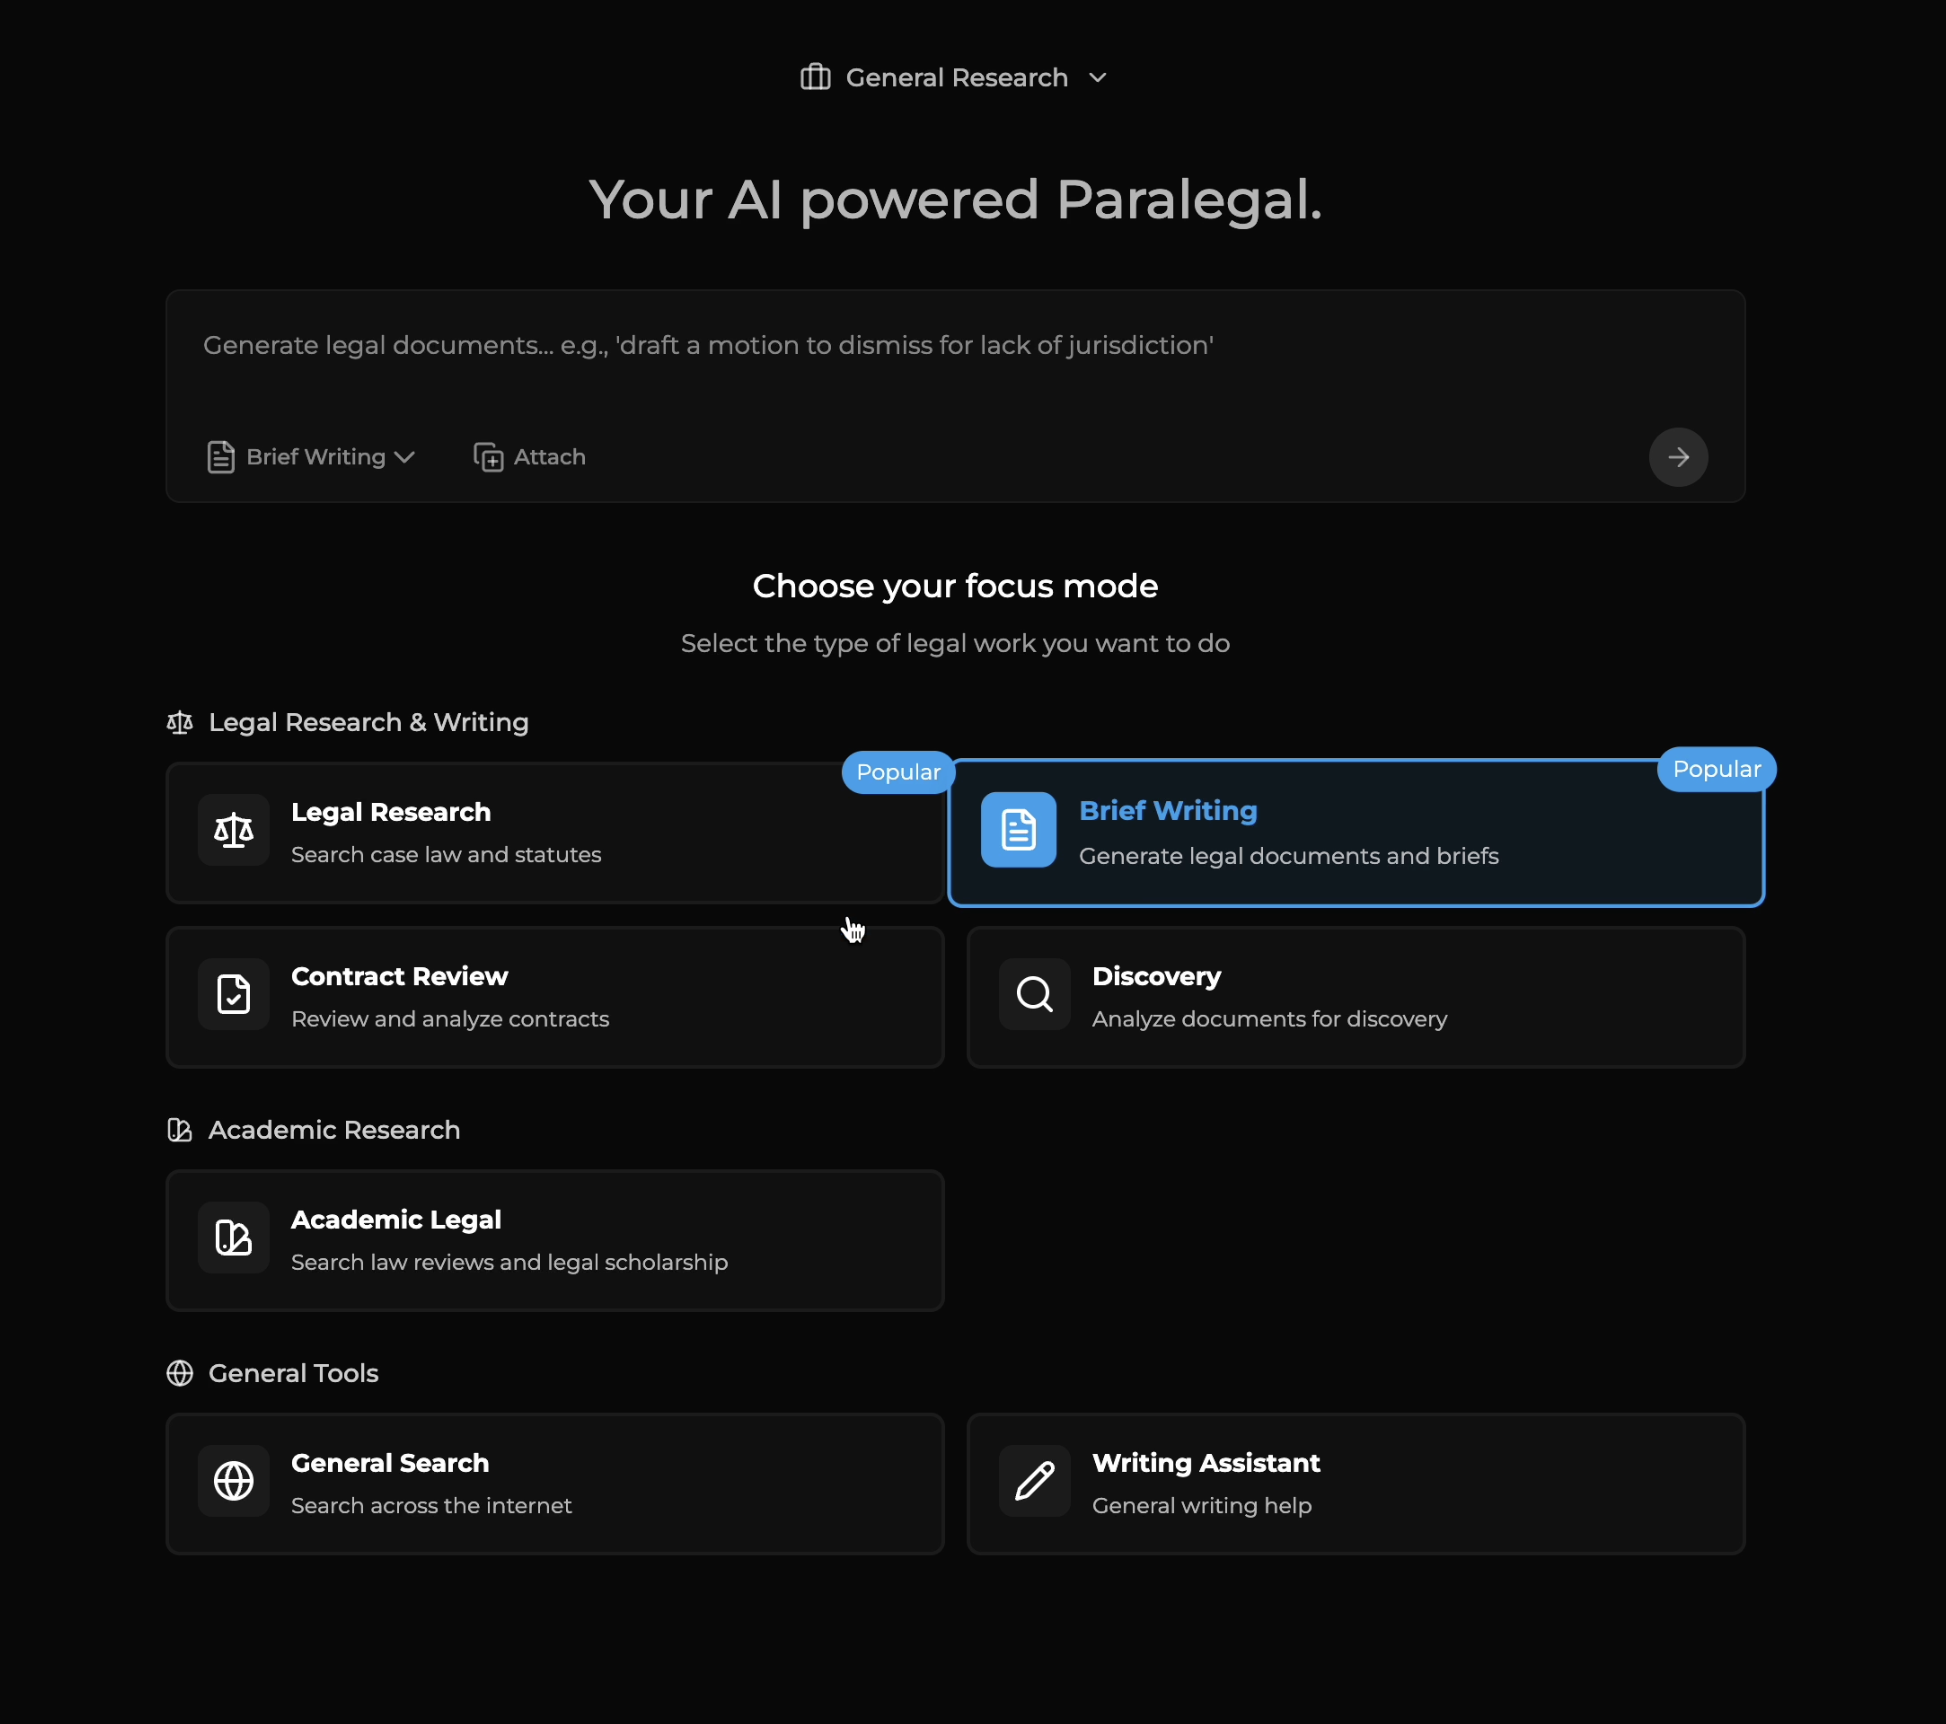Expand the Brief Writing mode dropdown
The image size is (1946, 1724).
point(311,457)
